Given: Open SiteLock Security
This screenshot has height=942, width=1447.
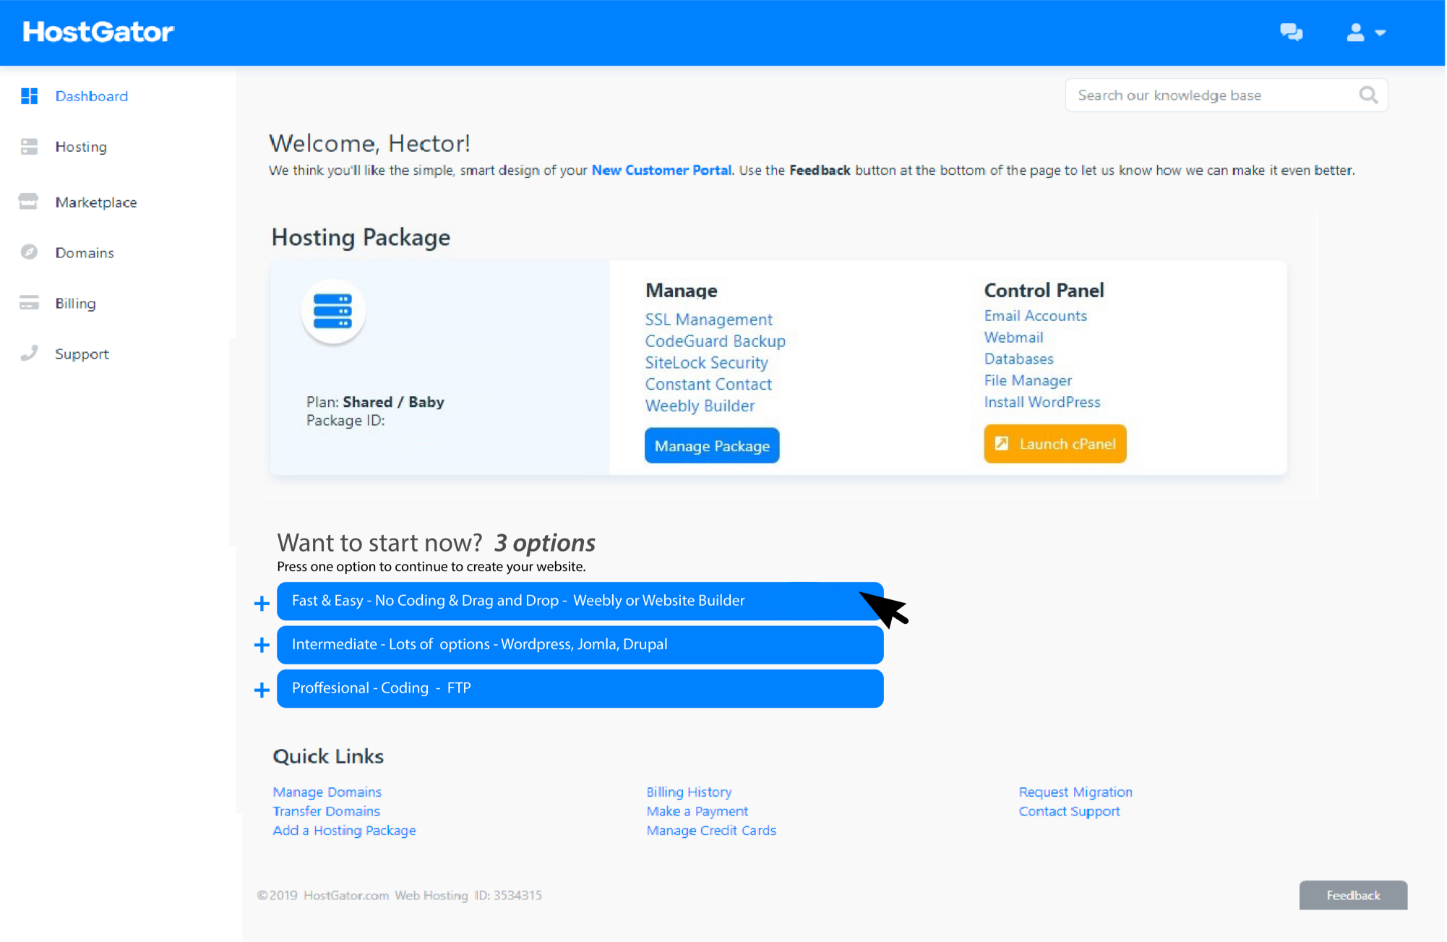Looking at the screenshot, I should coord(706,363).
